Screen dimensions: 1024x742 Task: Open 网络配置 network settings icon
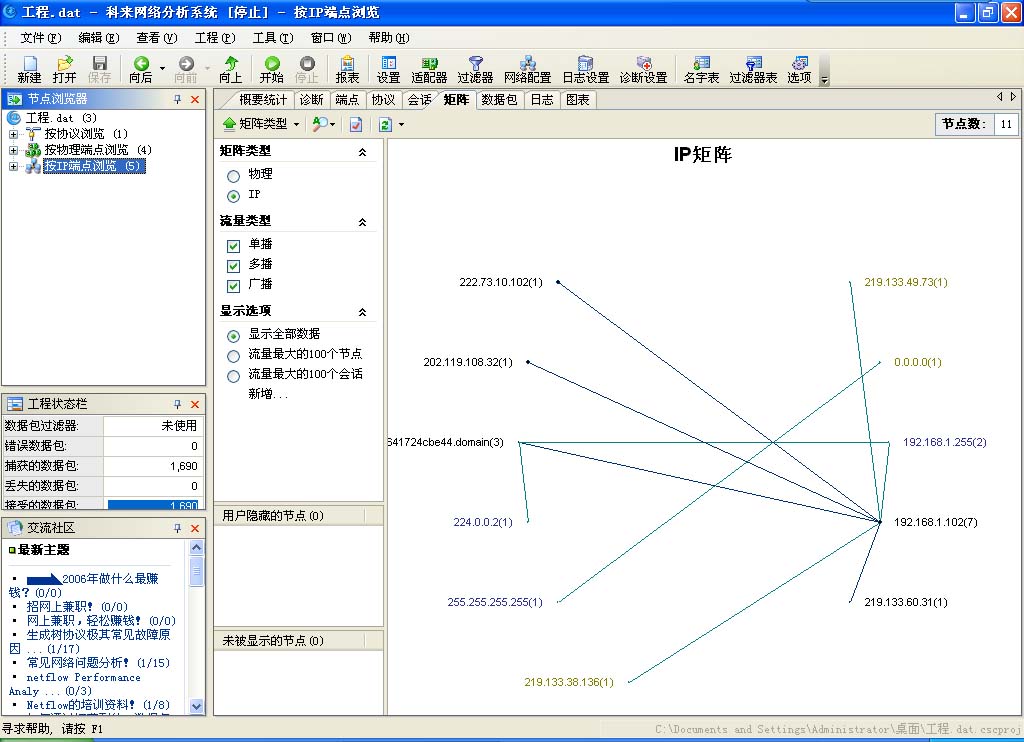pyautogui.click(x=527, y=69)
